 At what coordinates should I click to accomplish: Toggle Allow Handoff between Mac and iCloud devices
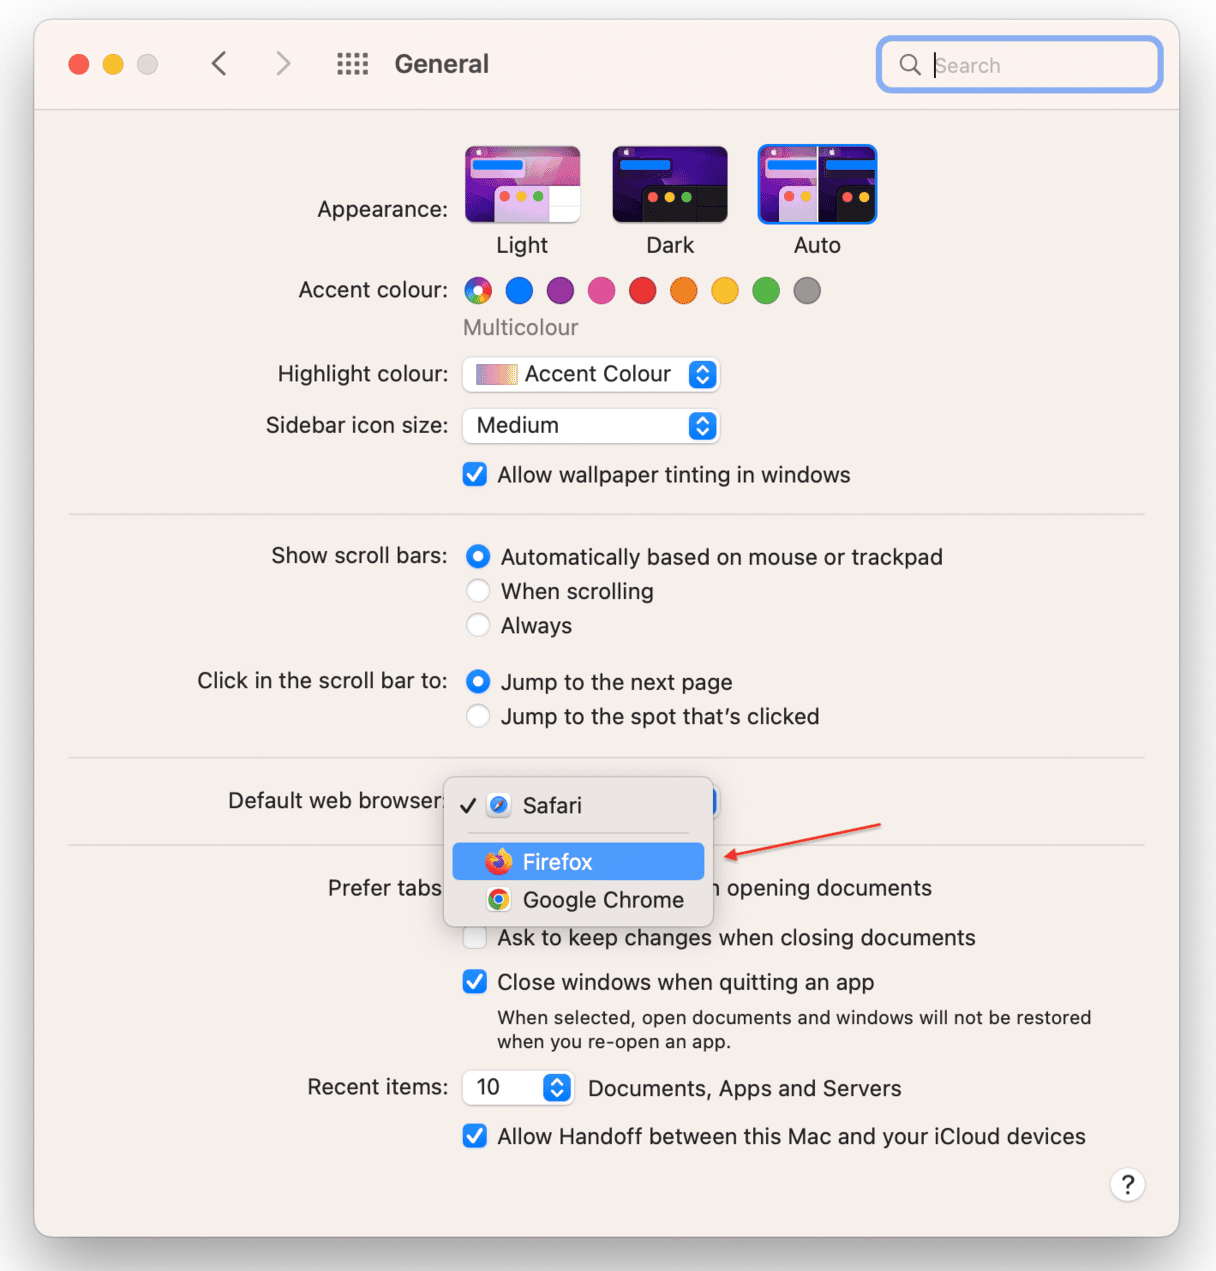point(475,1136)
